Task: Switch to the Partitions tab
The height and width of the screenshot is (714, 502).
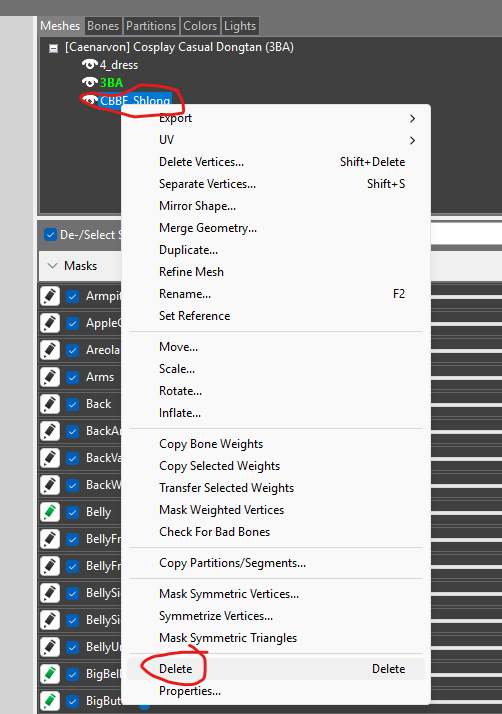Action: tap(151, 26)
